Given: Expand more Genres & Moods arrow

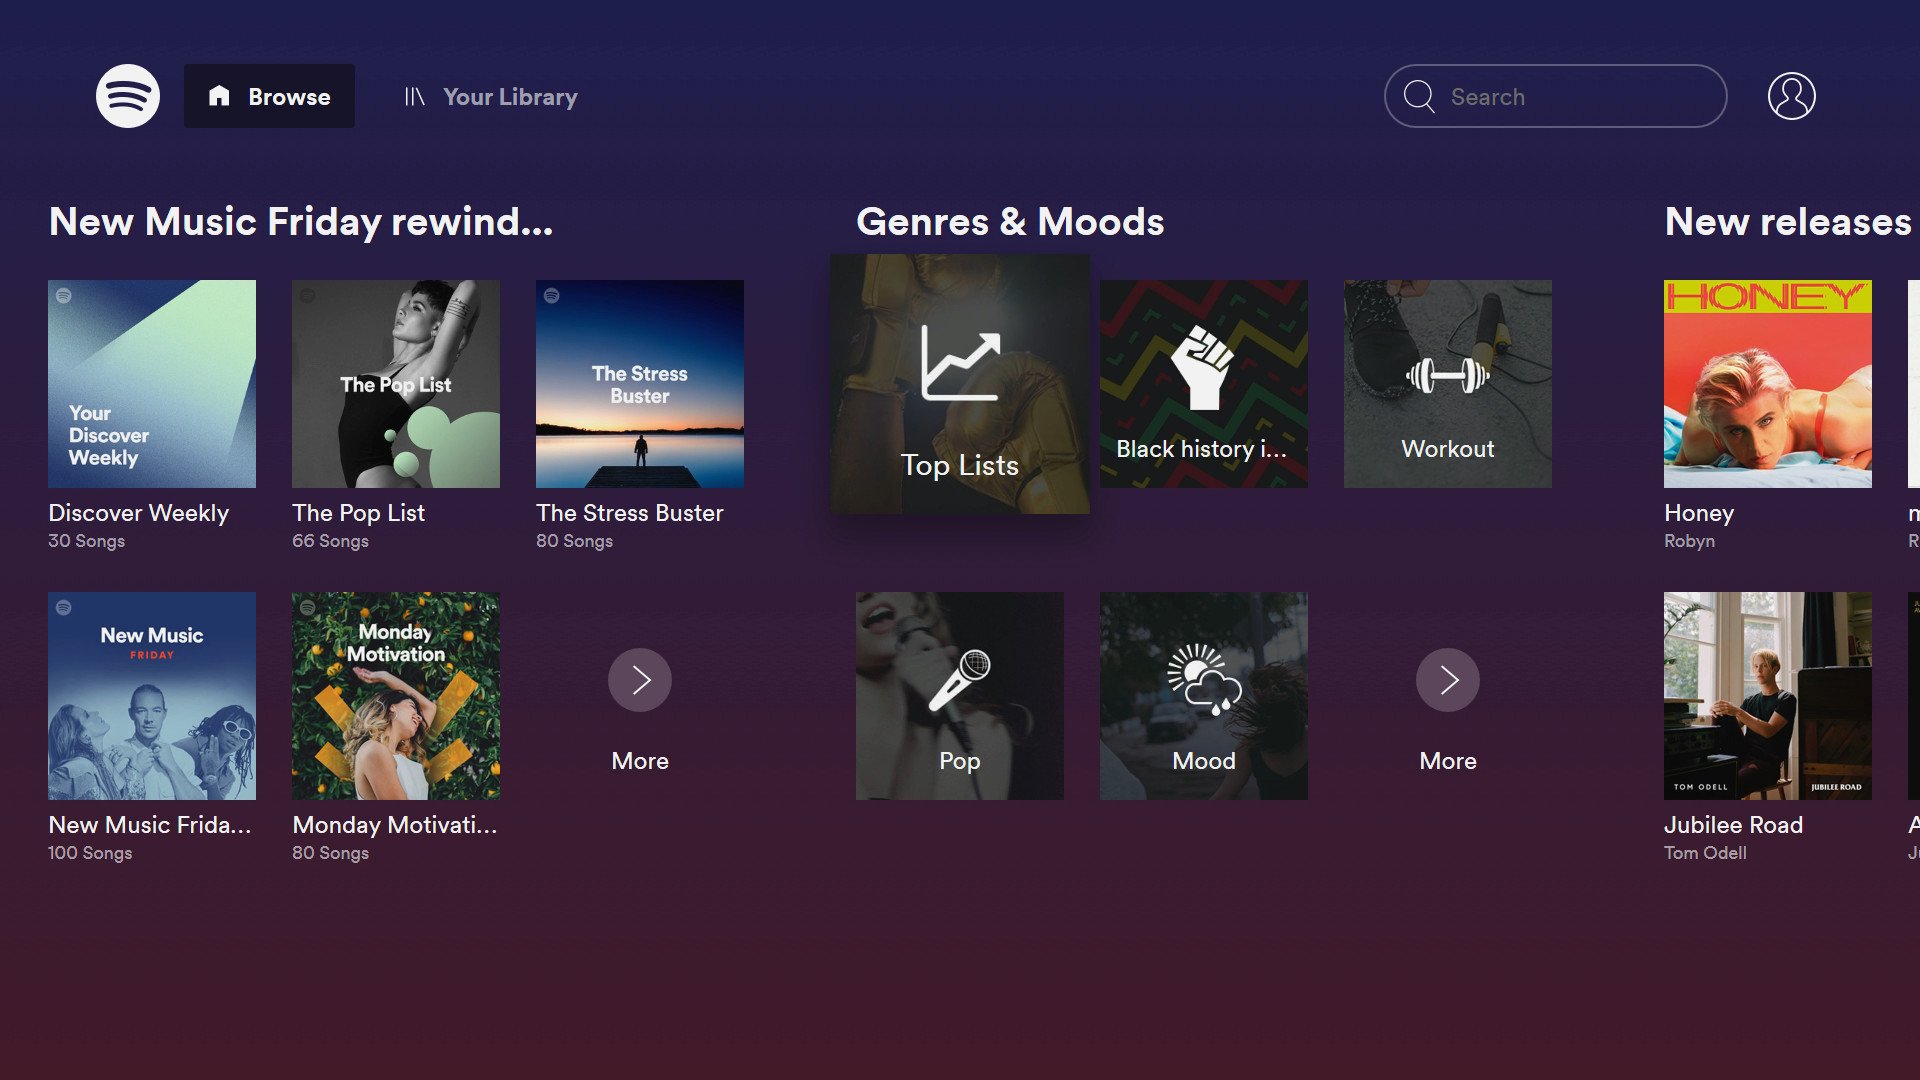Looking at the screenshot, I should 1448,680.
